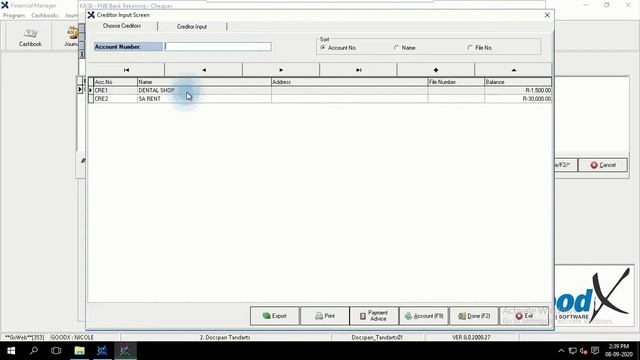
Task: Close the Creditor Input Screen dialog
Action: tap(547, 15)
